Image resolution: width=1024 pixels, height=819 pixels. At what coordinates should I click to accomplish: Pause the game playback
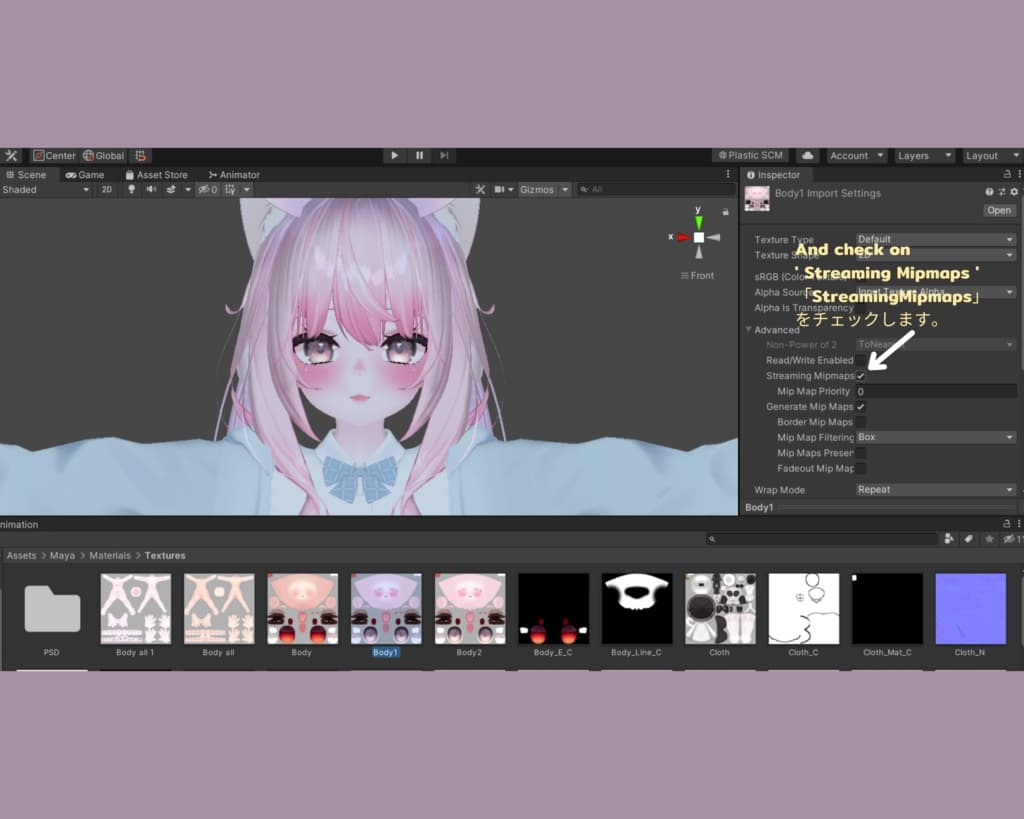[x=419, y=155]
